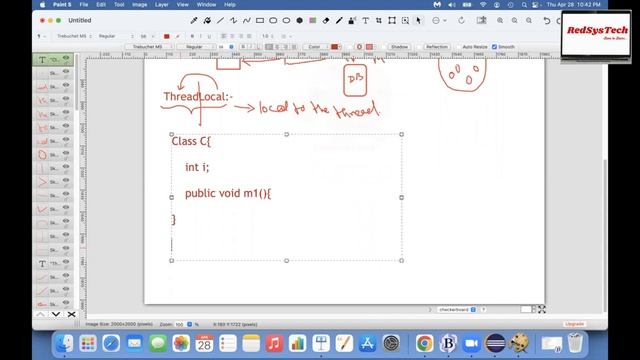The image size is (640, 360).
Task: Click the Upgrade button
Action: tap(574, 324)
